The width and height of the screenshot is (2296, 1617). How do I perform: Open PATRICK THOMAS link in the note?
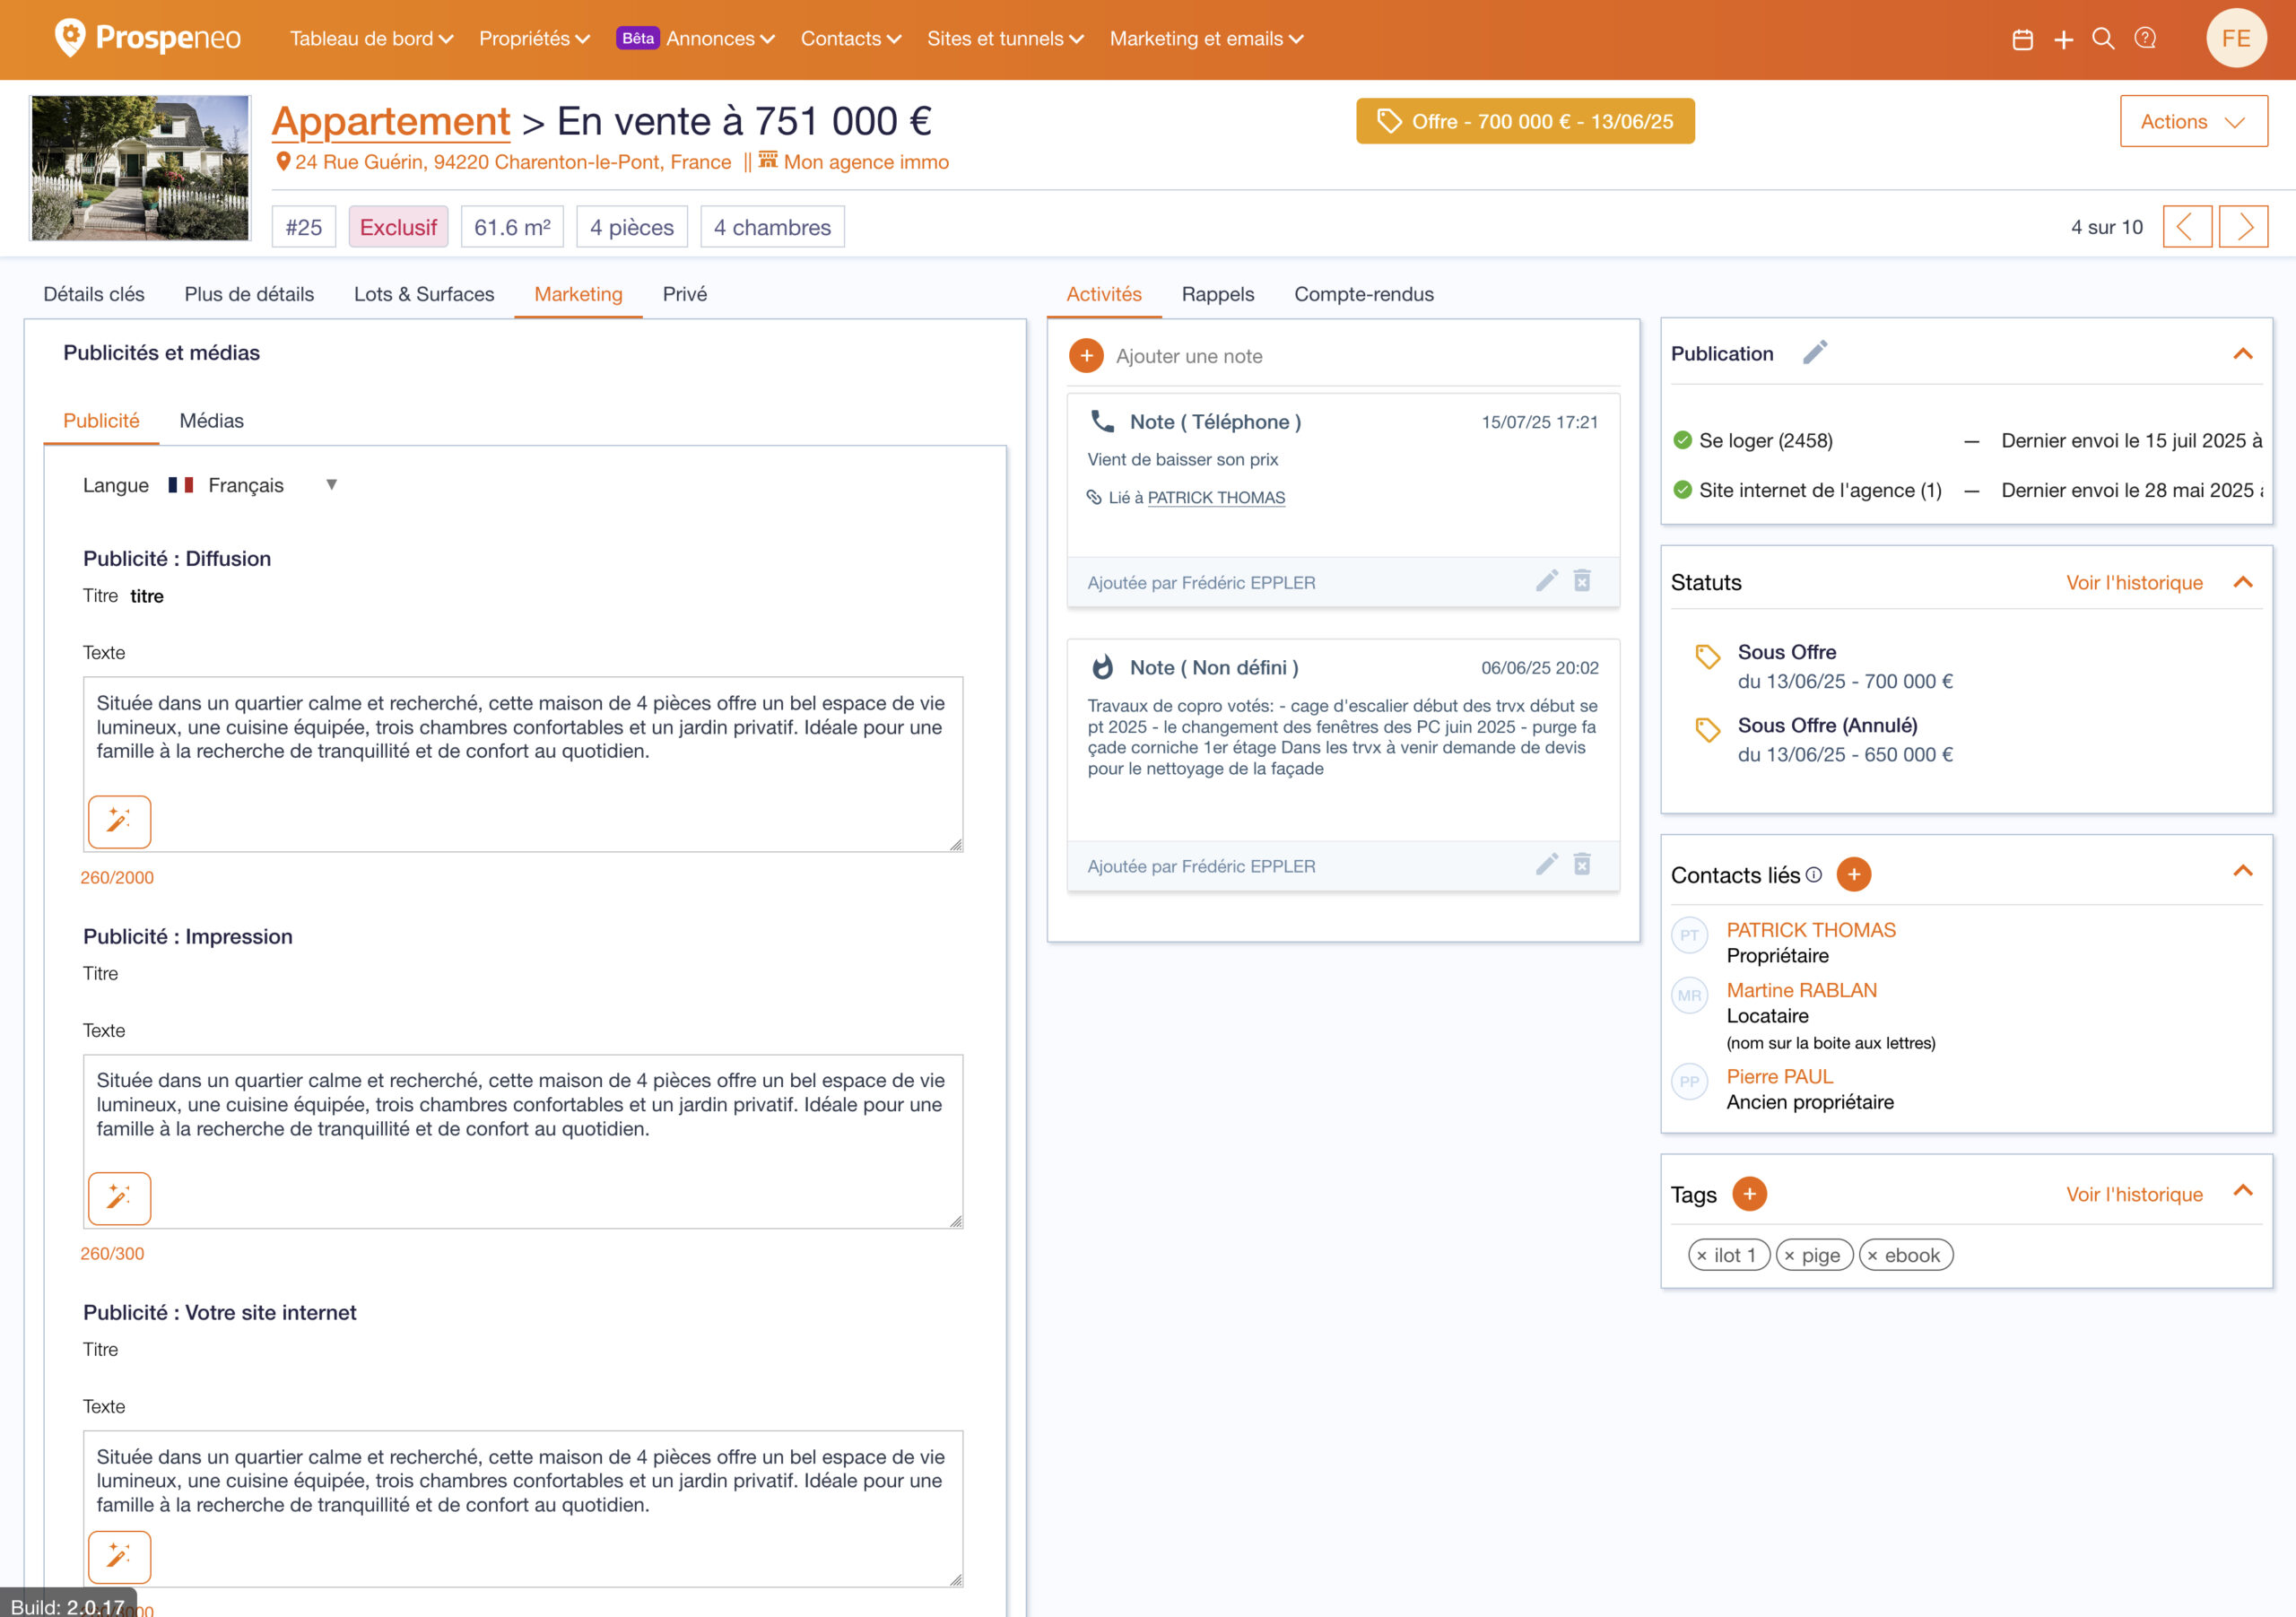1216,497
